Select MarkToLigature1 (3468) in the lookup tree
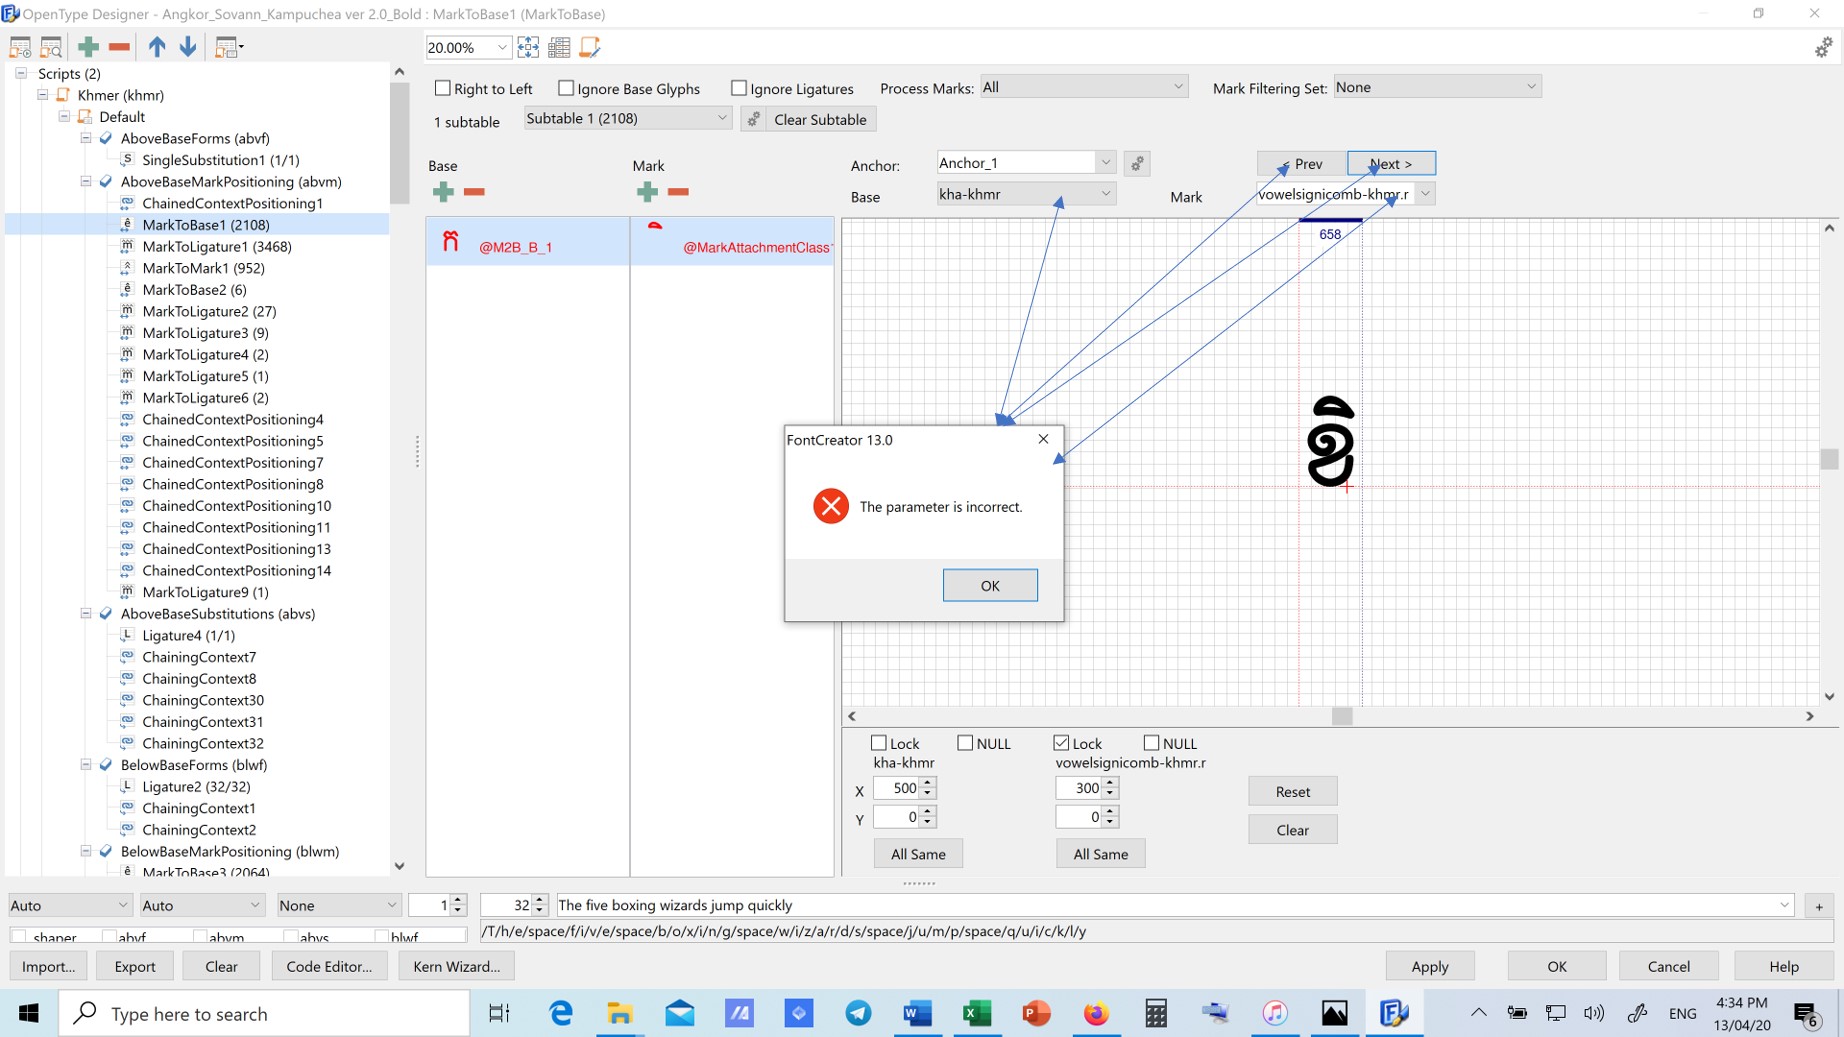1844x1037 pixels. pos(217,246)
